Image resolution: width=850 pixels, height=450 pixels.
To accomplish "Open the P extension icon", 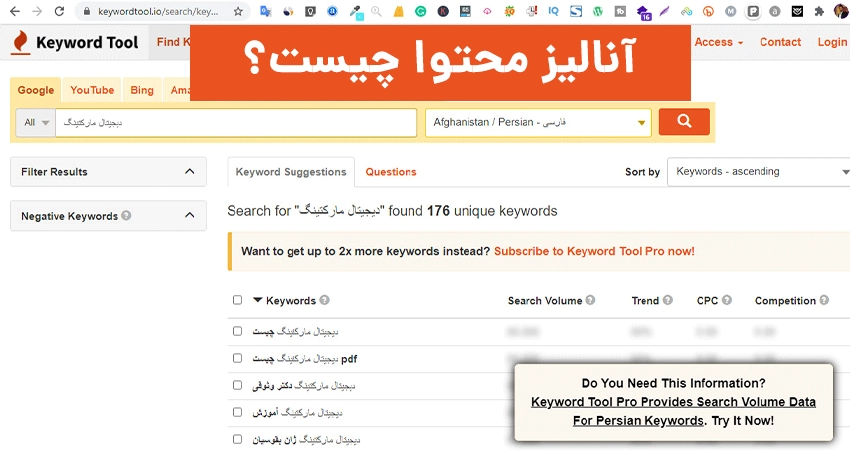I will [x=753, y=11].
